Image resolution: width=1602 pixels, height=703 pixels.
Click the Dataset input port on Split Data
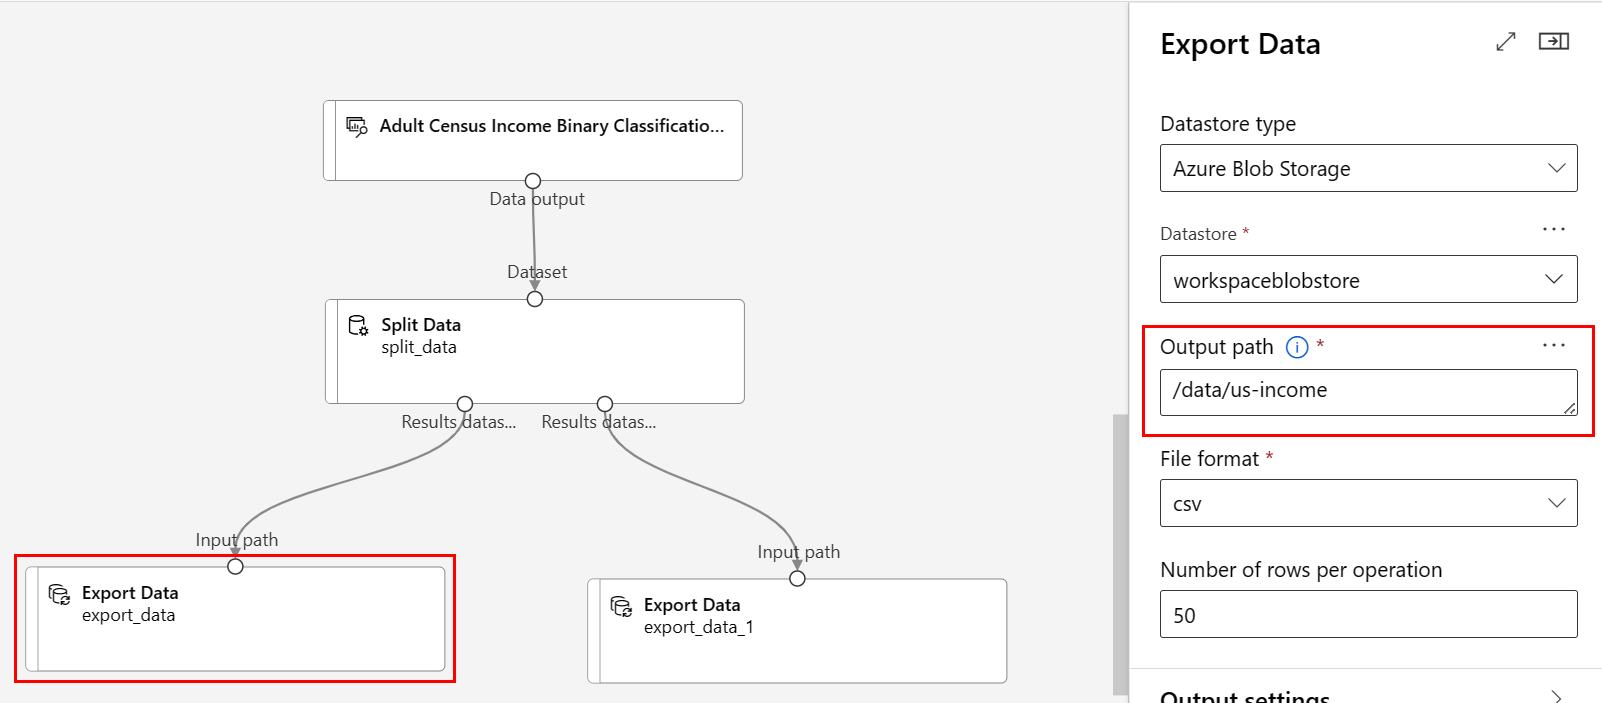(x=535, y=299)
